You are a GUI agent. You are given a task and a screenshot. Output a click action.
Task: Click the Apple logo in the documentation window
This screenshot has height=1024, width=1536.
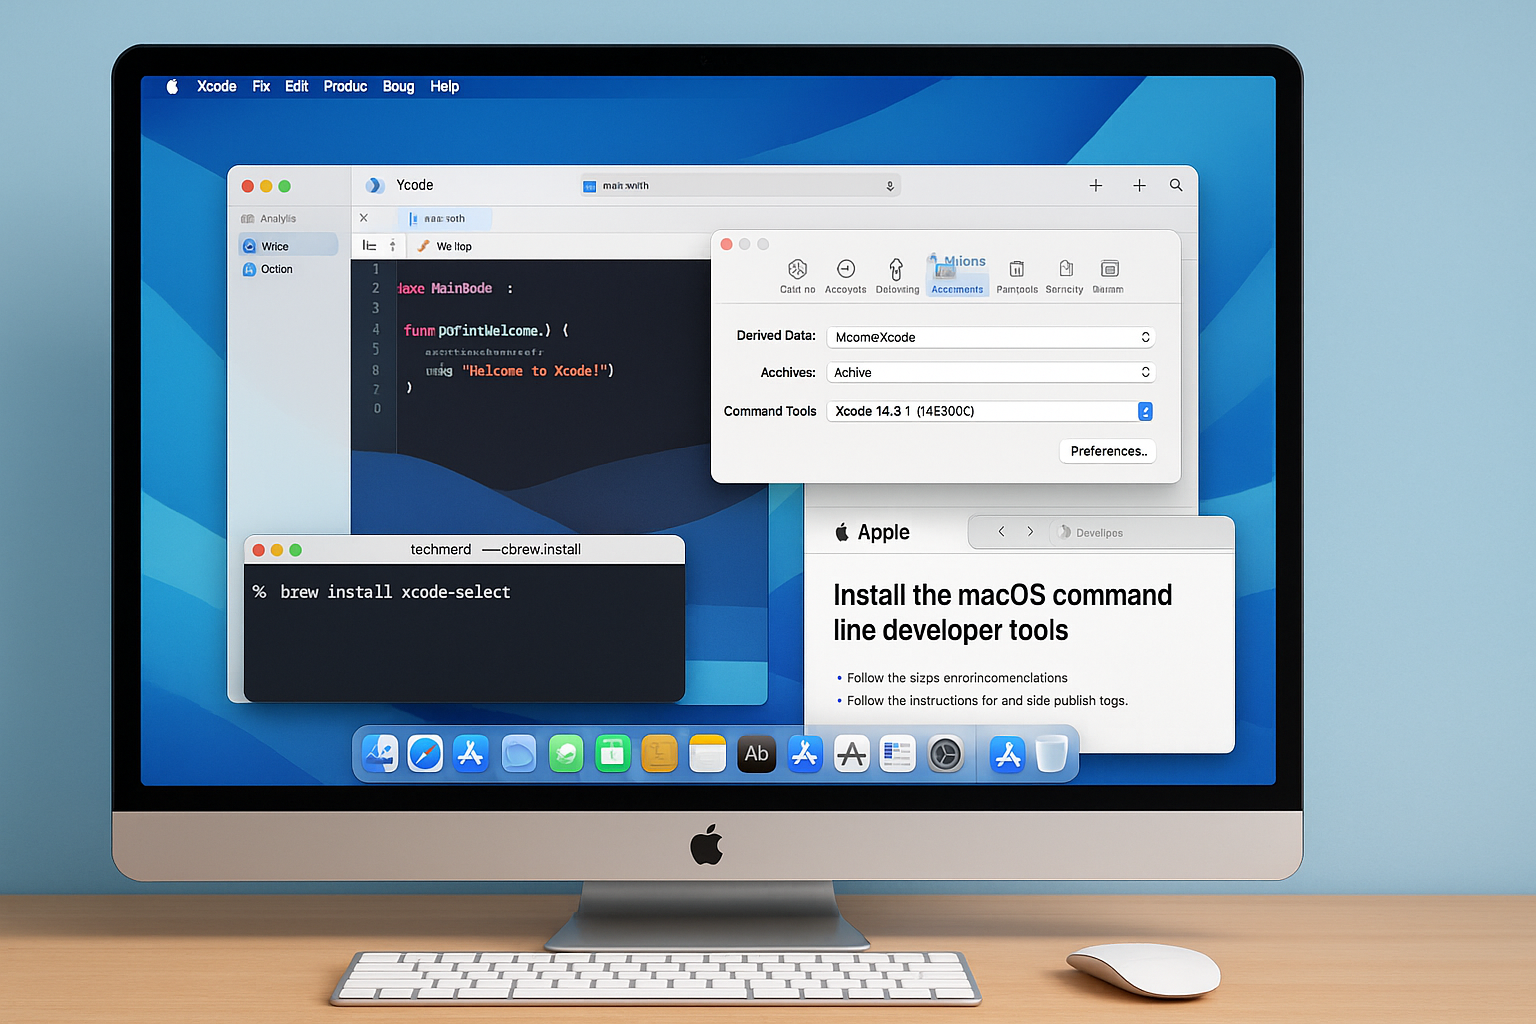click(842, 532)
